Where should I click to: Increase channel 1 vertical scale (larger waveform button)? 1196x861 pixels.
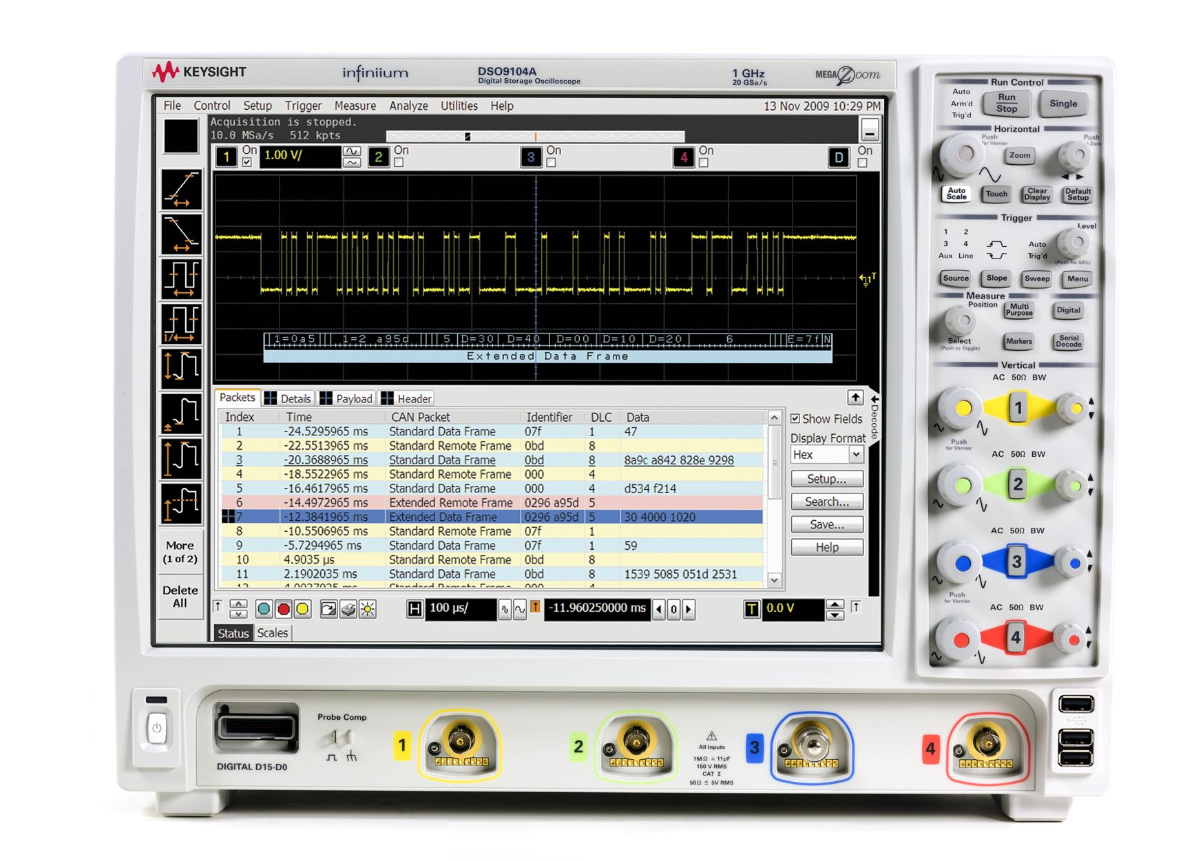click(x=352, y=152)
